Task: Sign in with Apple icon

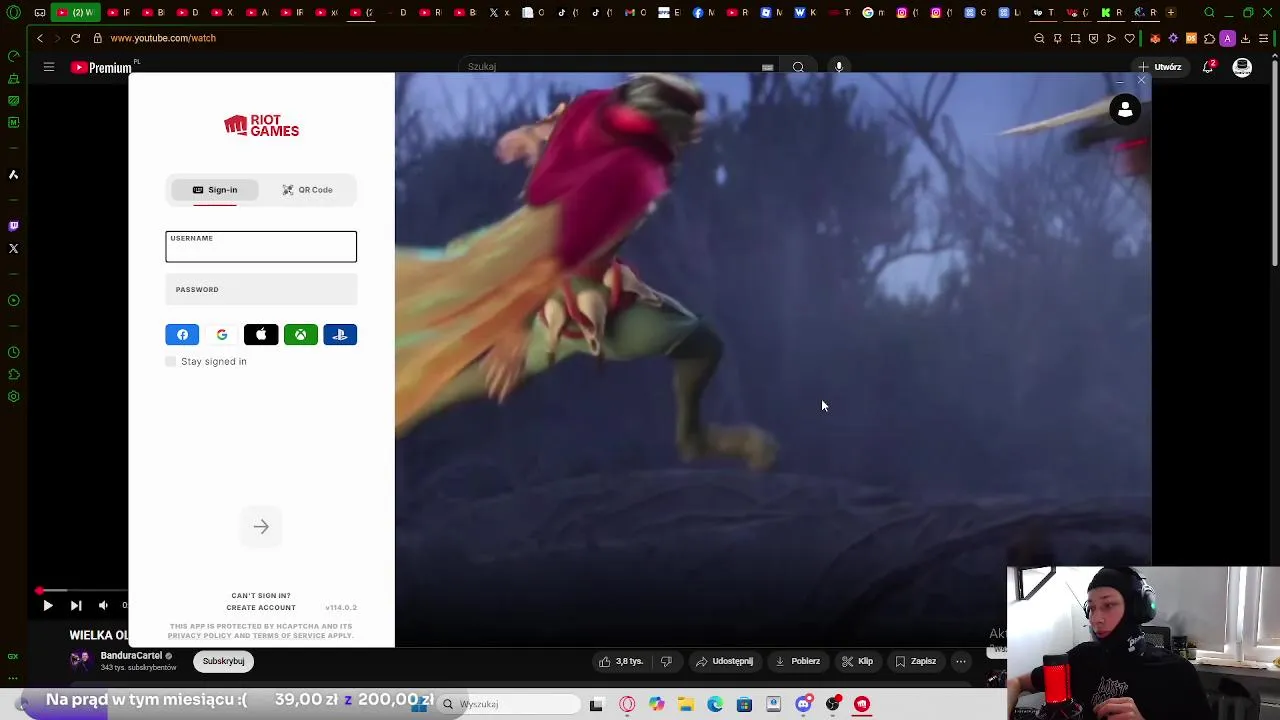Action: click(261, 335)
